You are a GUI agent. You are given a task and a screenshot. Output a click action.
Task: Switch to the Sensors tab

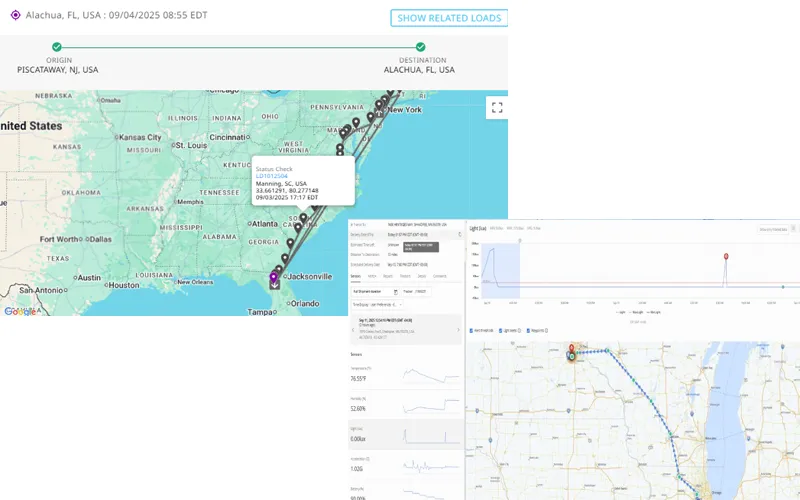click(x=355, y=275)
